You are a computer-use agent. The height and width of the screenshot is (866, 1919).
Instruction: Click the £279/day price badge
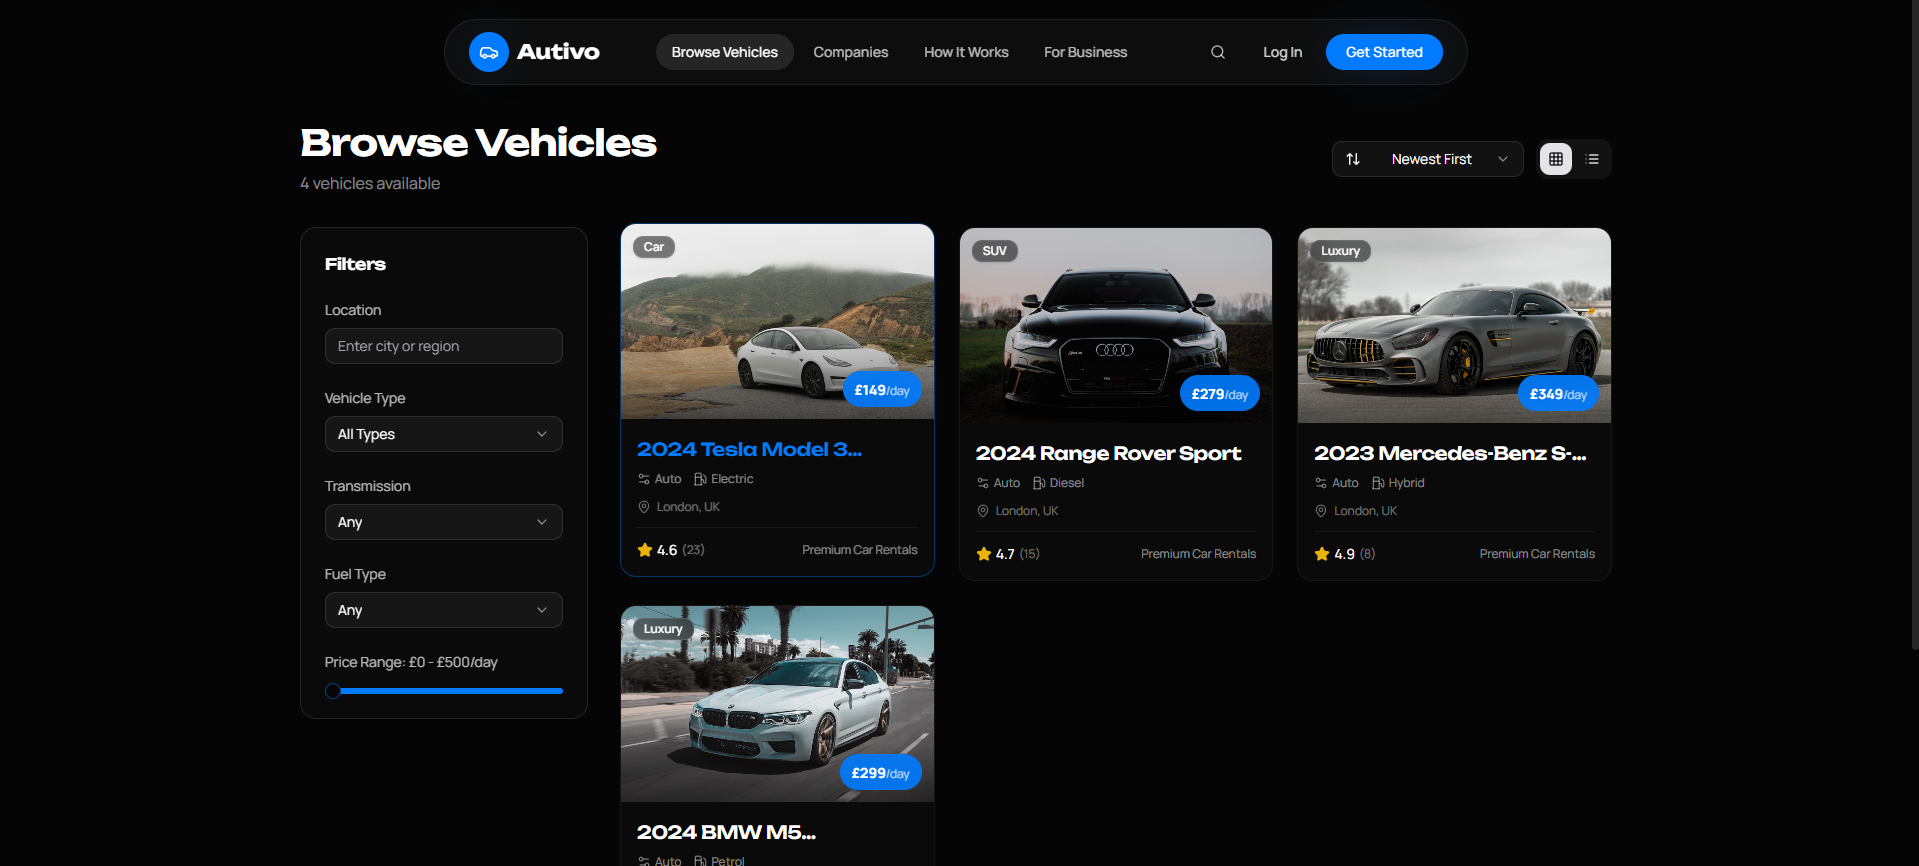point(1220,394)
